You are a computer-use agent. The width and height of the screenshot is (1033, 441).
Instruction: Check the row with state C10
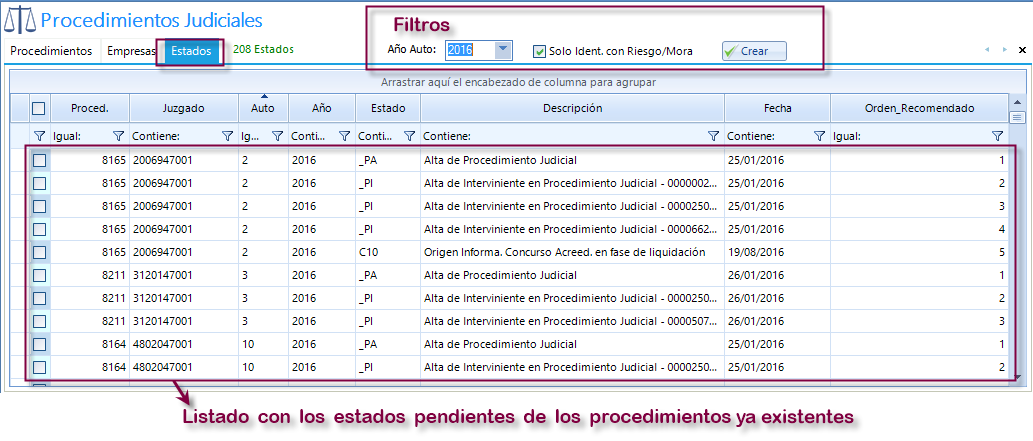(40, 252)
